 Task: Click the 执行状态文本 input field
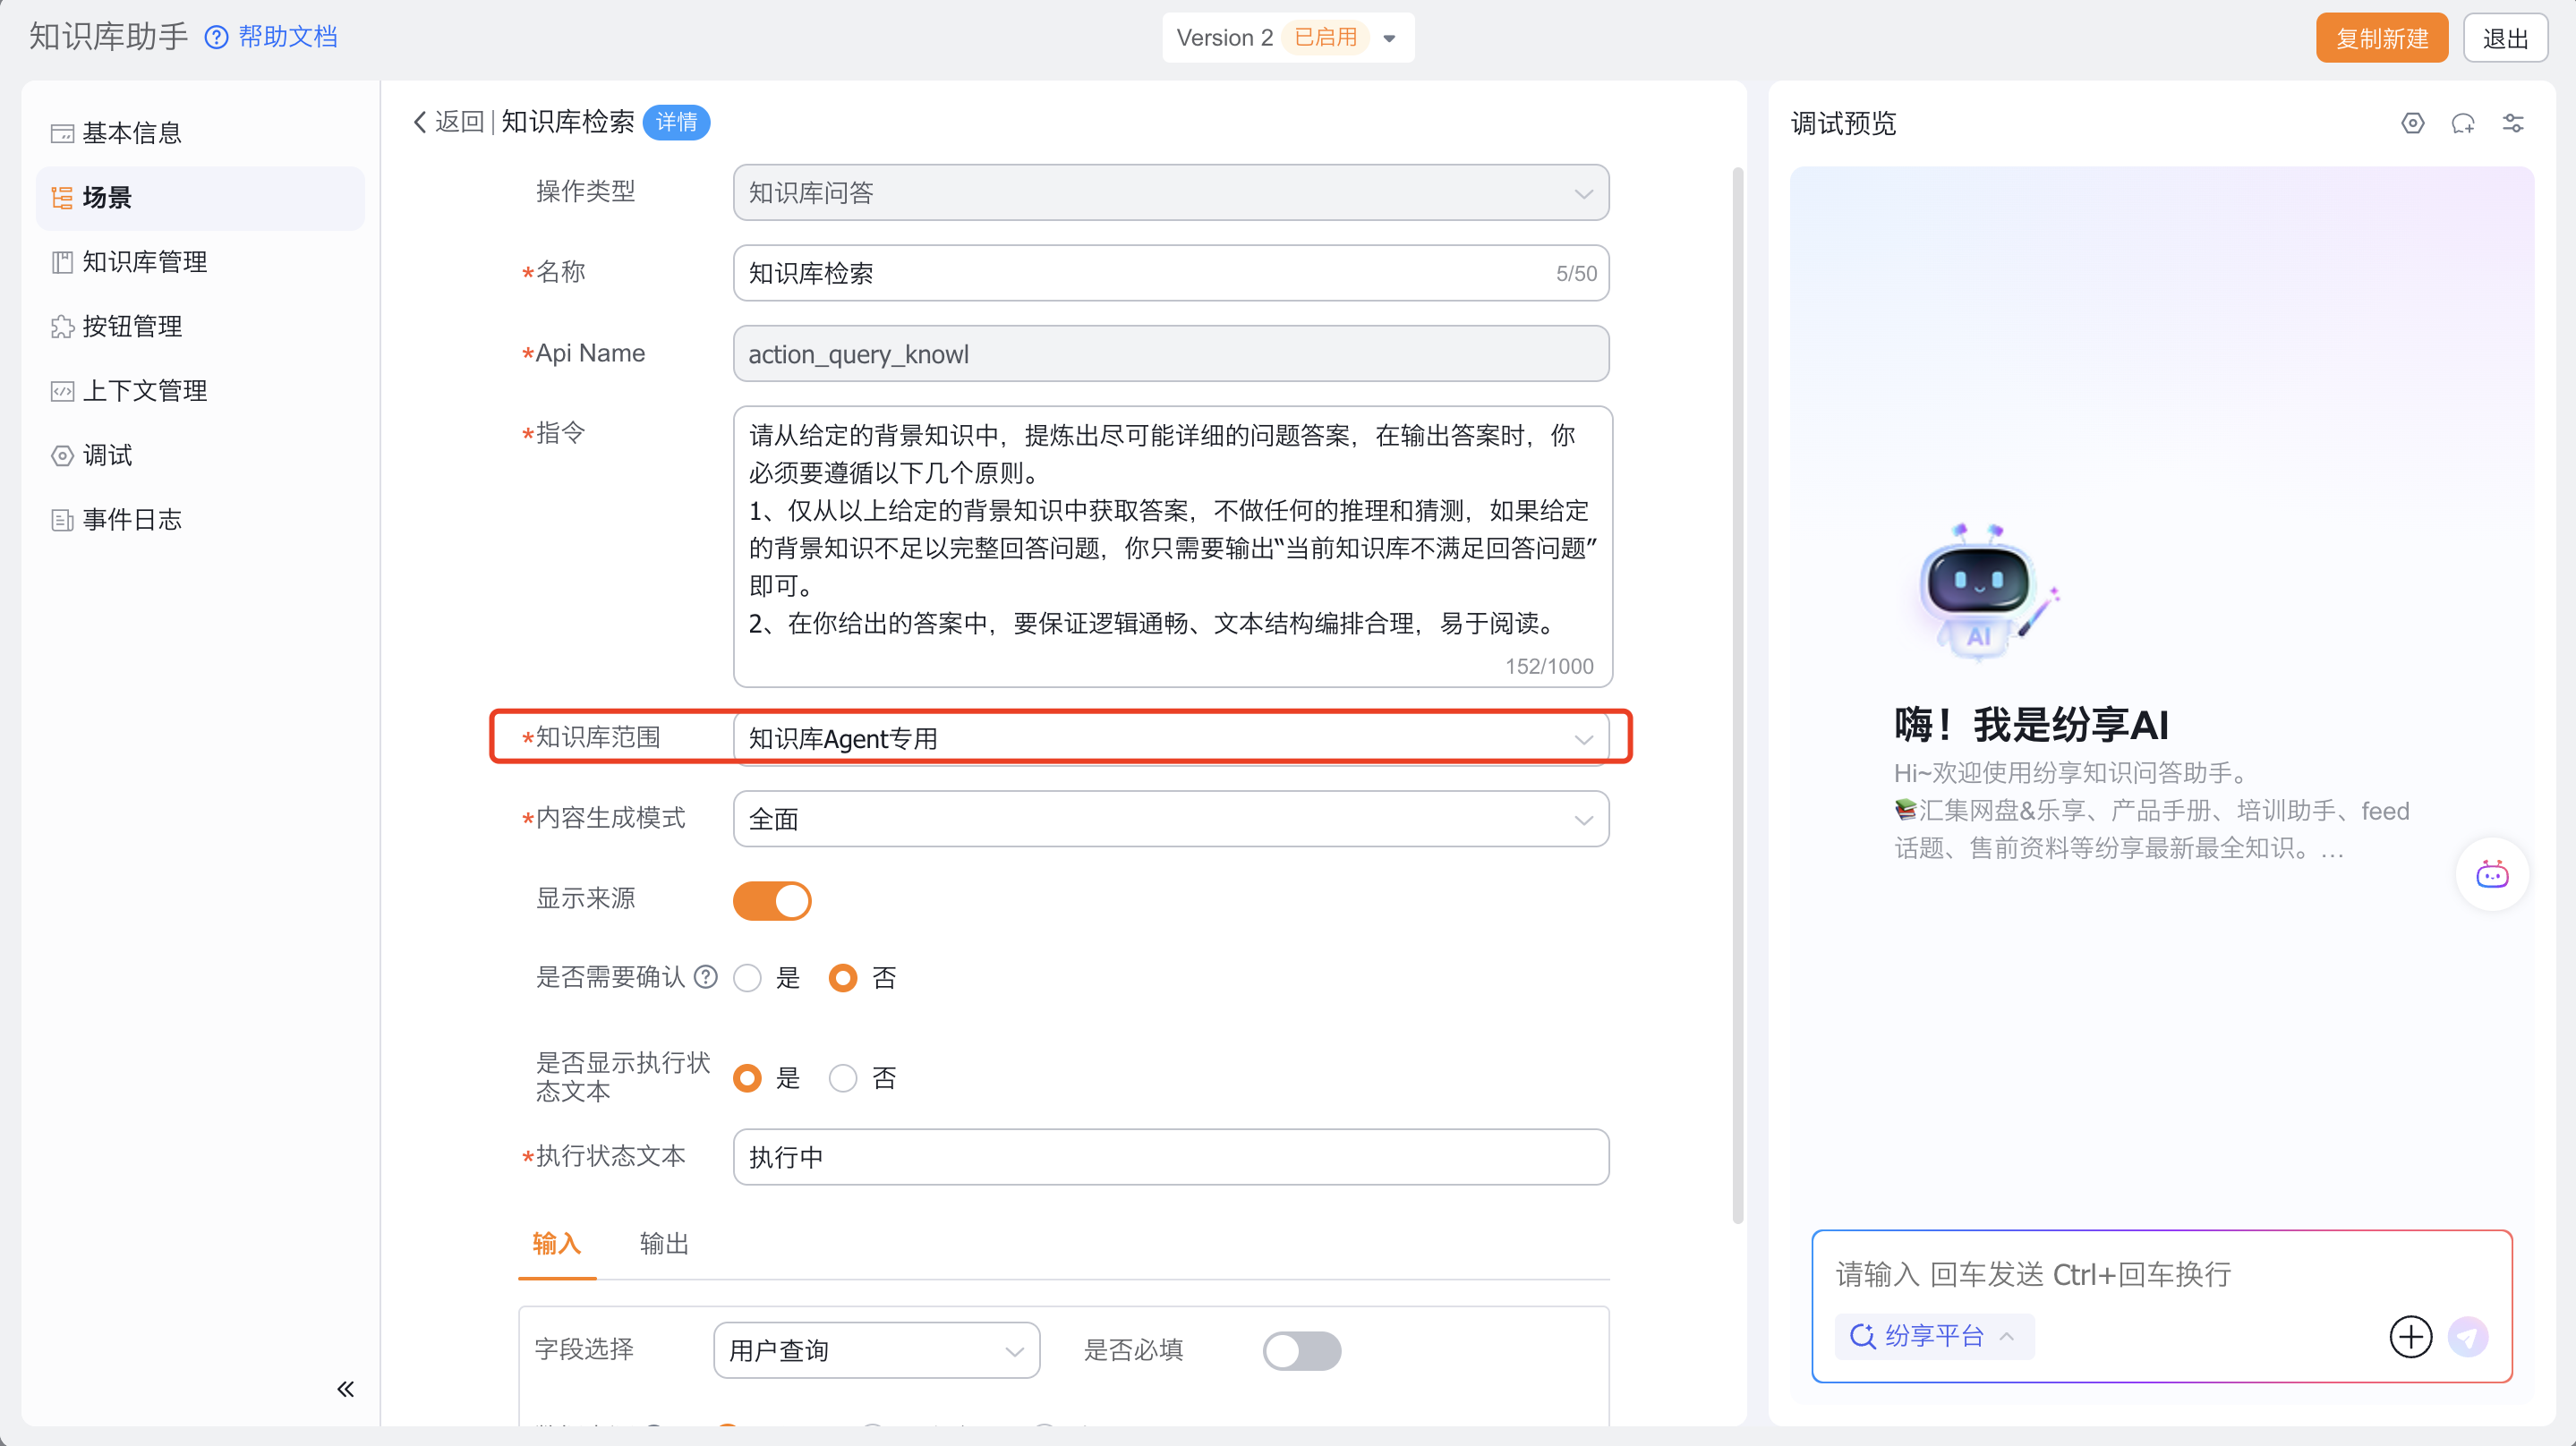(1170, 1157)
